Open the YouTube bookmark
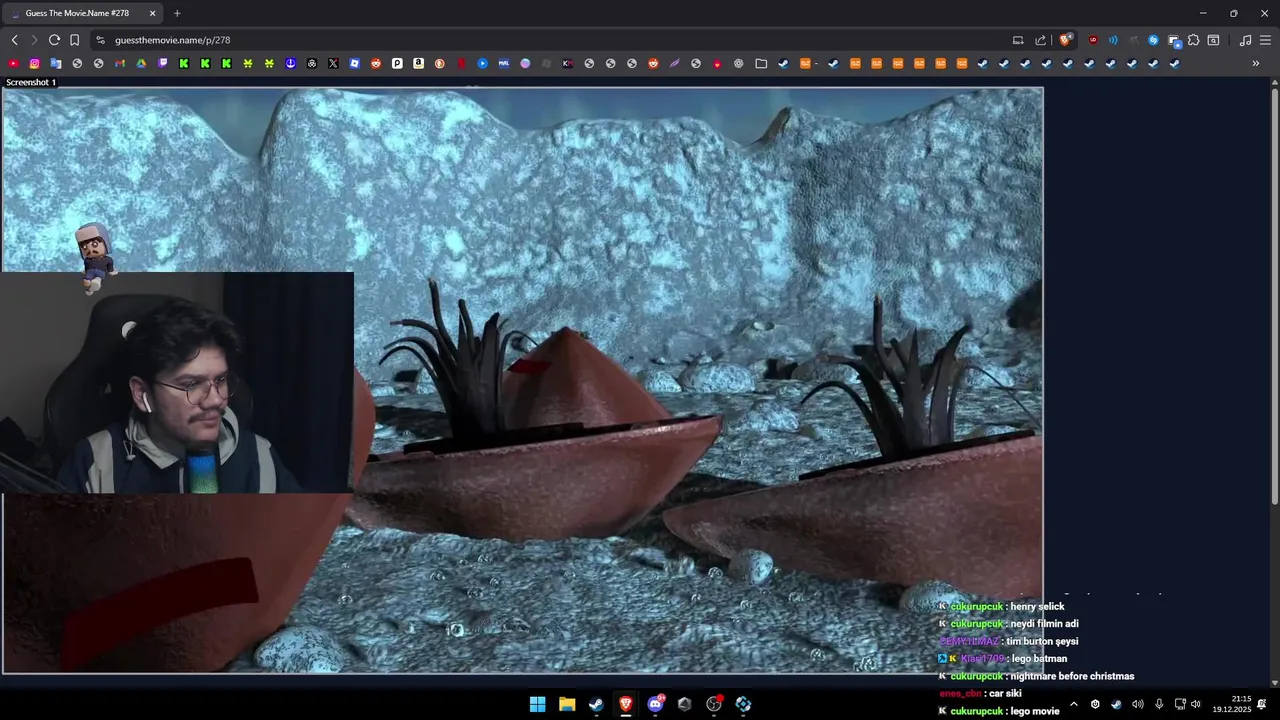 14,63
